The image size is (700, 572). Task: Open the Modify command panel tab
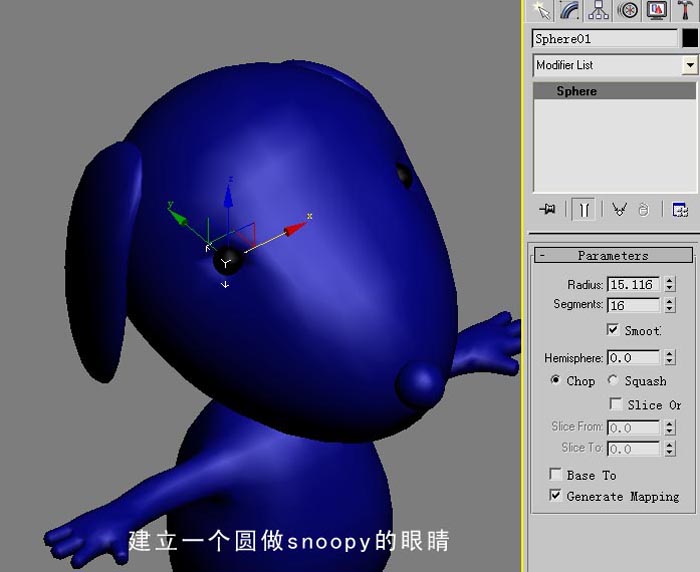pos(570,10)
